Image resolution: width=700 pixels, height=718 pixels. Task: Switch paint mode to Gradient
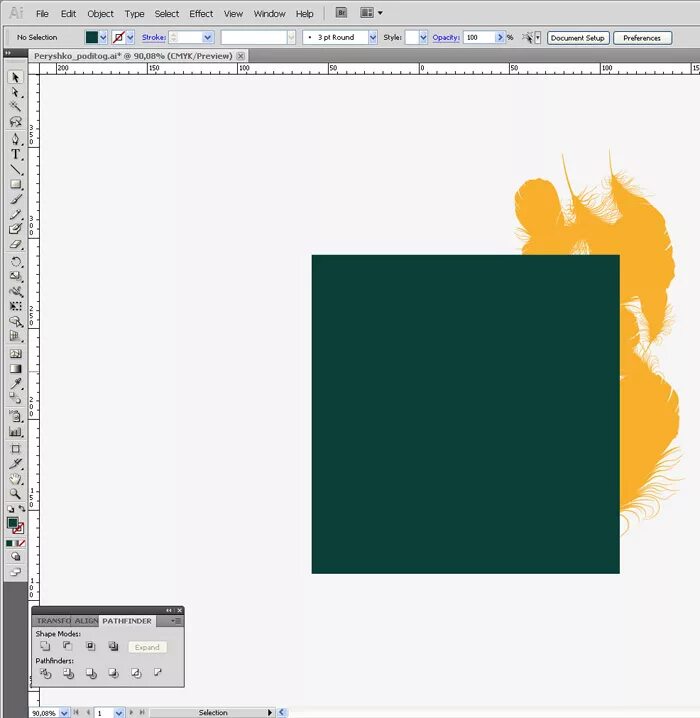(16, 543)
